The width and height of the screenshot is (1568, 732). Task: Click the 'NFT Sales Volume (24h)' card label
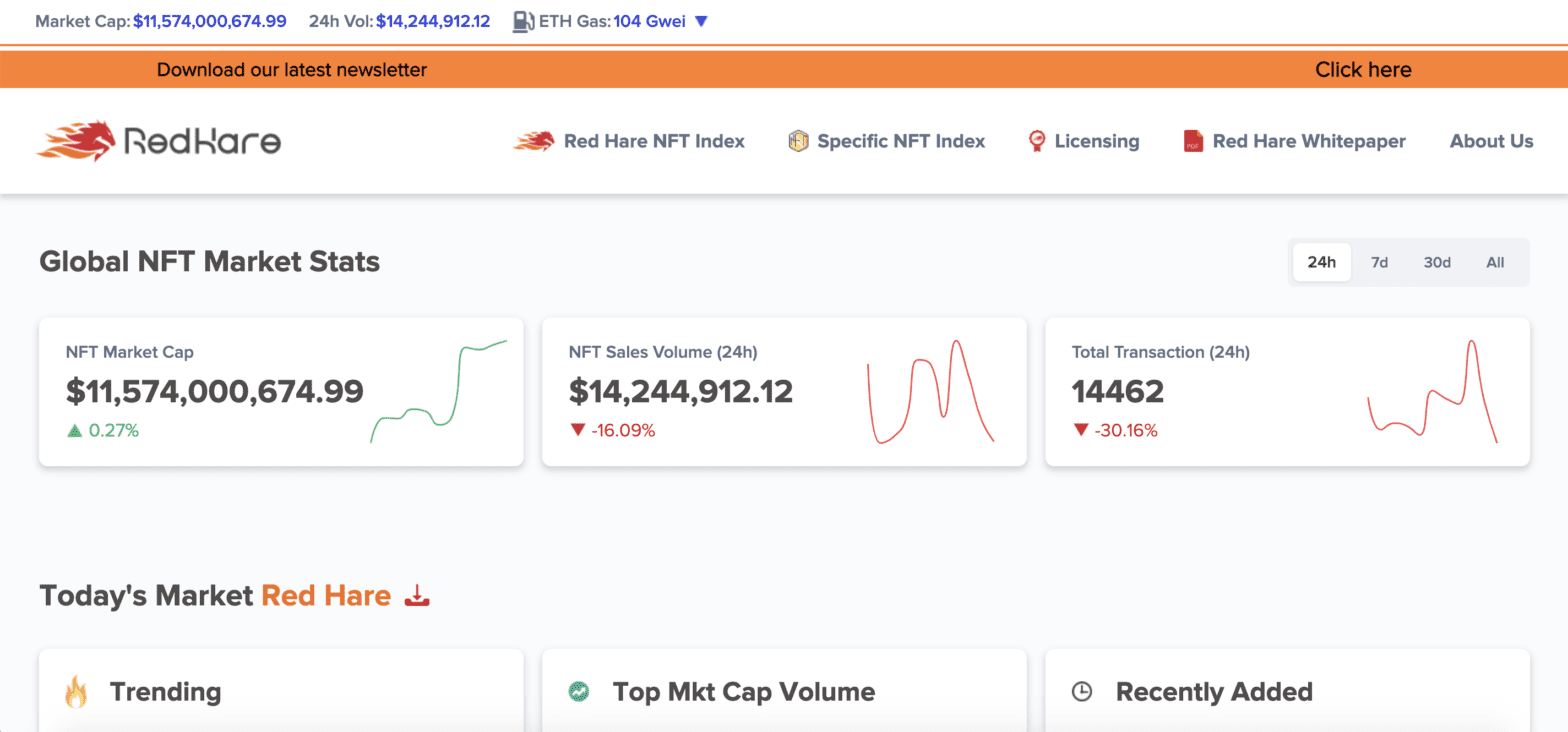(x=663, y=352)
